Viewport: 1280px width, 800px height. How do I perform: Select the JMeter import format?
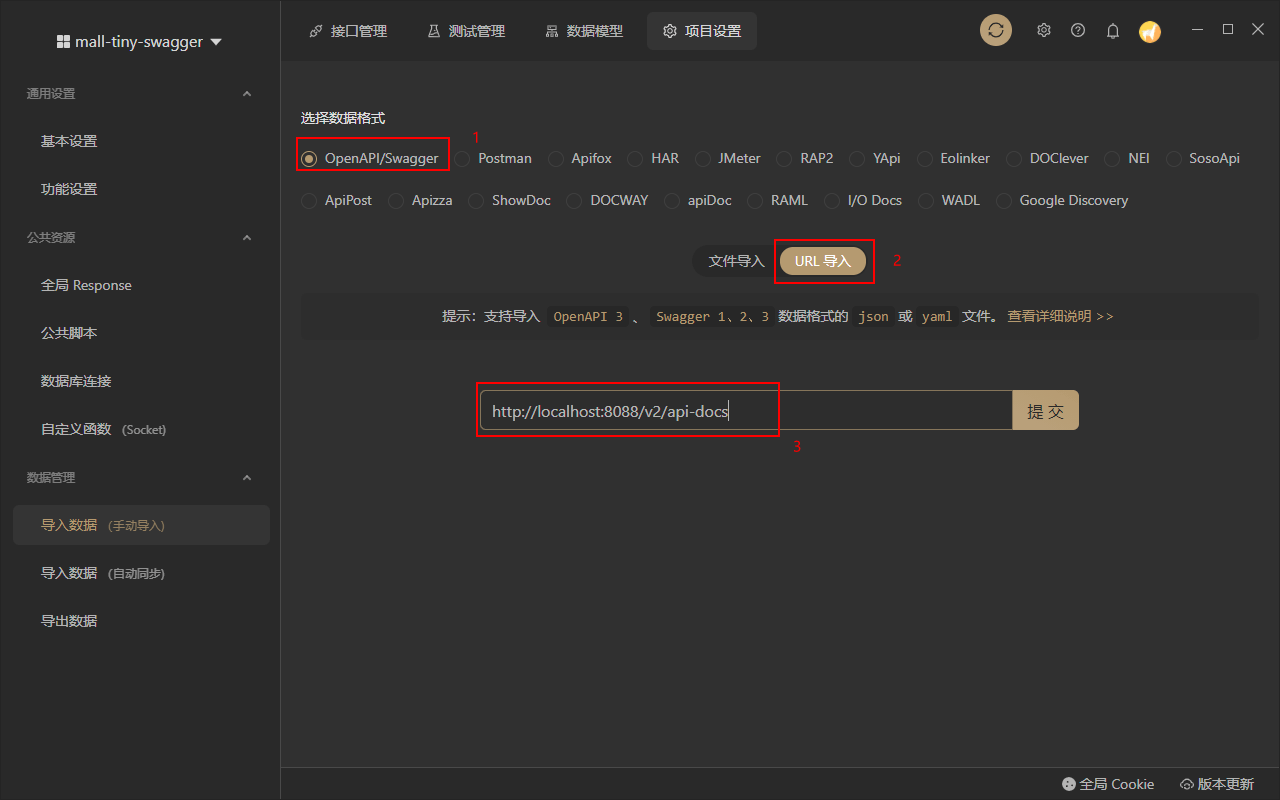coord(702,158)
